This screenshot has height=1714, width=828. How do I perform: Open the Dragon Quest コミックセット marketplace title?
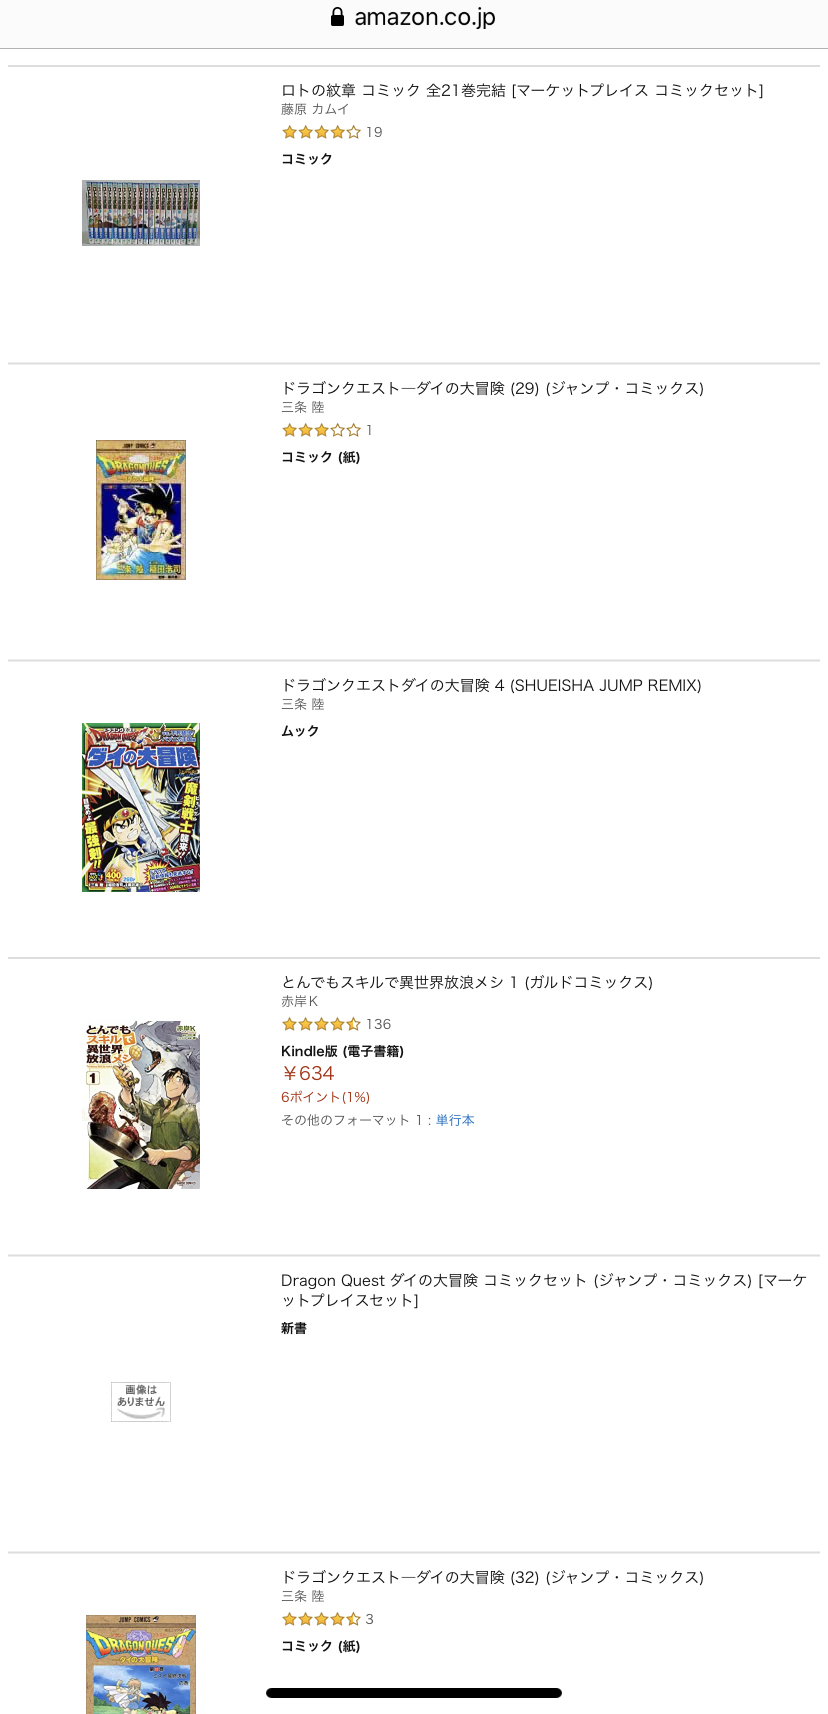tap(544, 1290)
